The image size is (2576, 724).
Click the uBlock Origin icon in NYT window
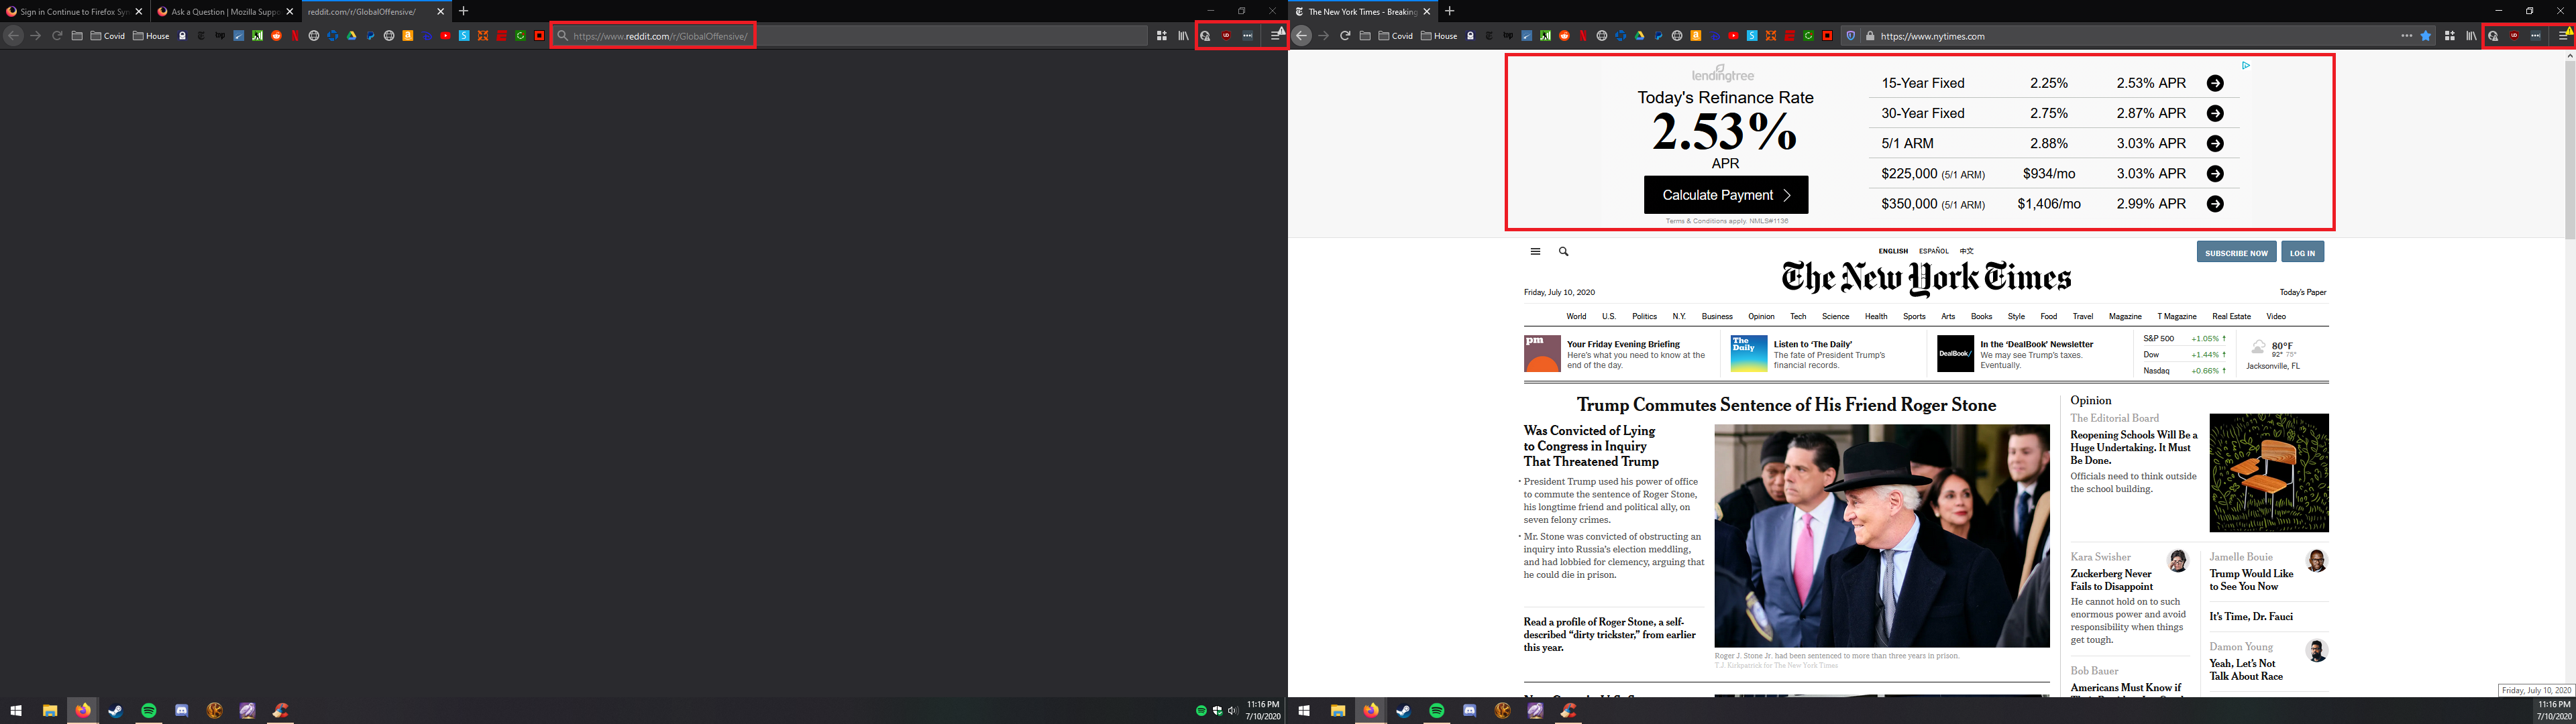point(2514,36)
